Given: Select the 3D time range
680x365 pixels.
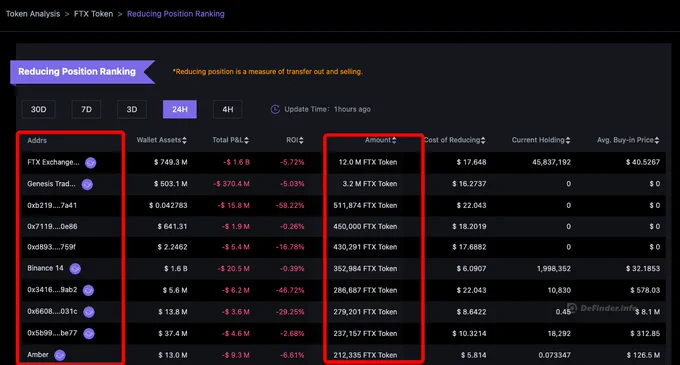Looking at the screenshot, I should pyautogui.click(x=132, y=109).
